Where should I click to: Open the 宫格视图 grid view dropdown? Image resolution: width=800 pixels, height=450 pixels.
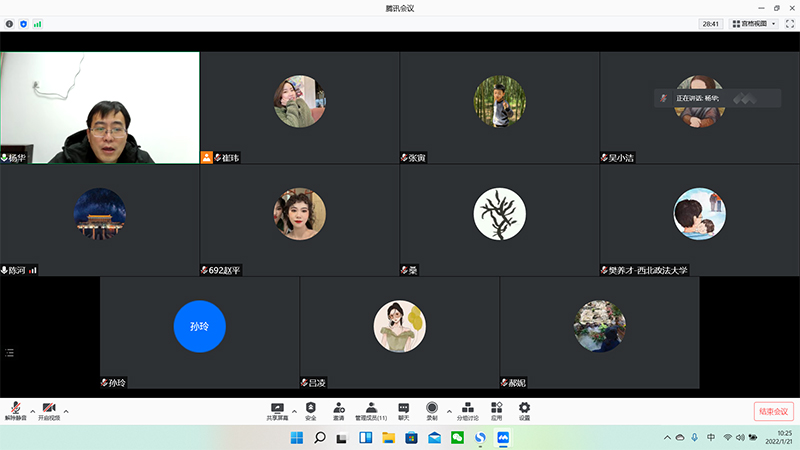pyautogui.click(x=754, y=23)
